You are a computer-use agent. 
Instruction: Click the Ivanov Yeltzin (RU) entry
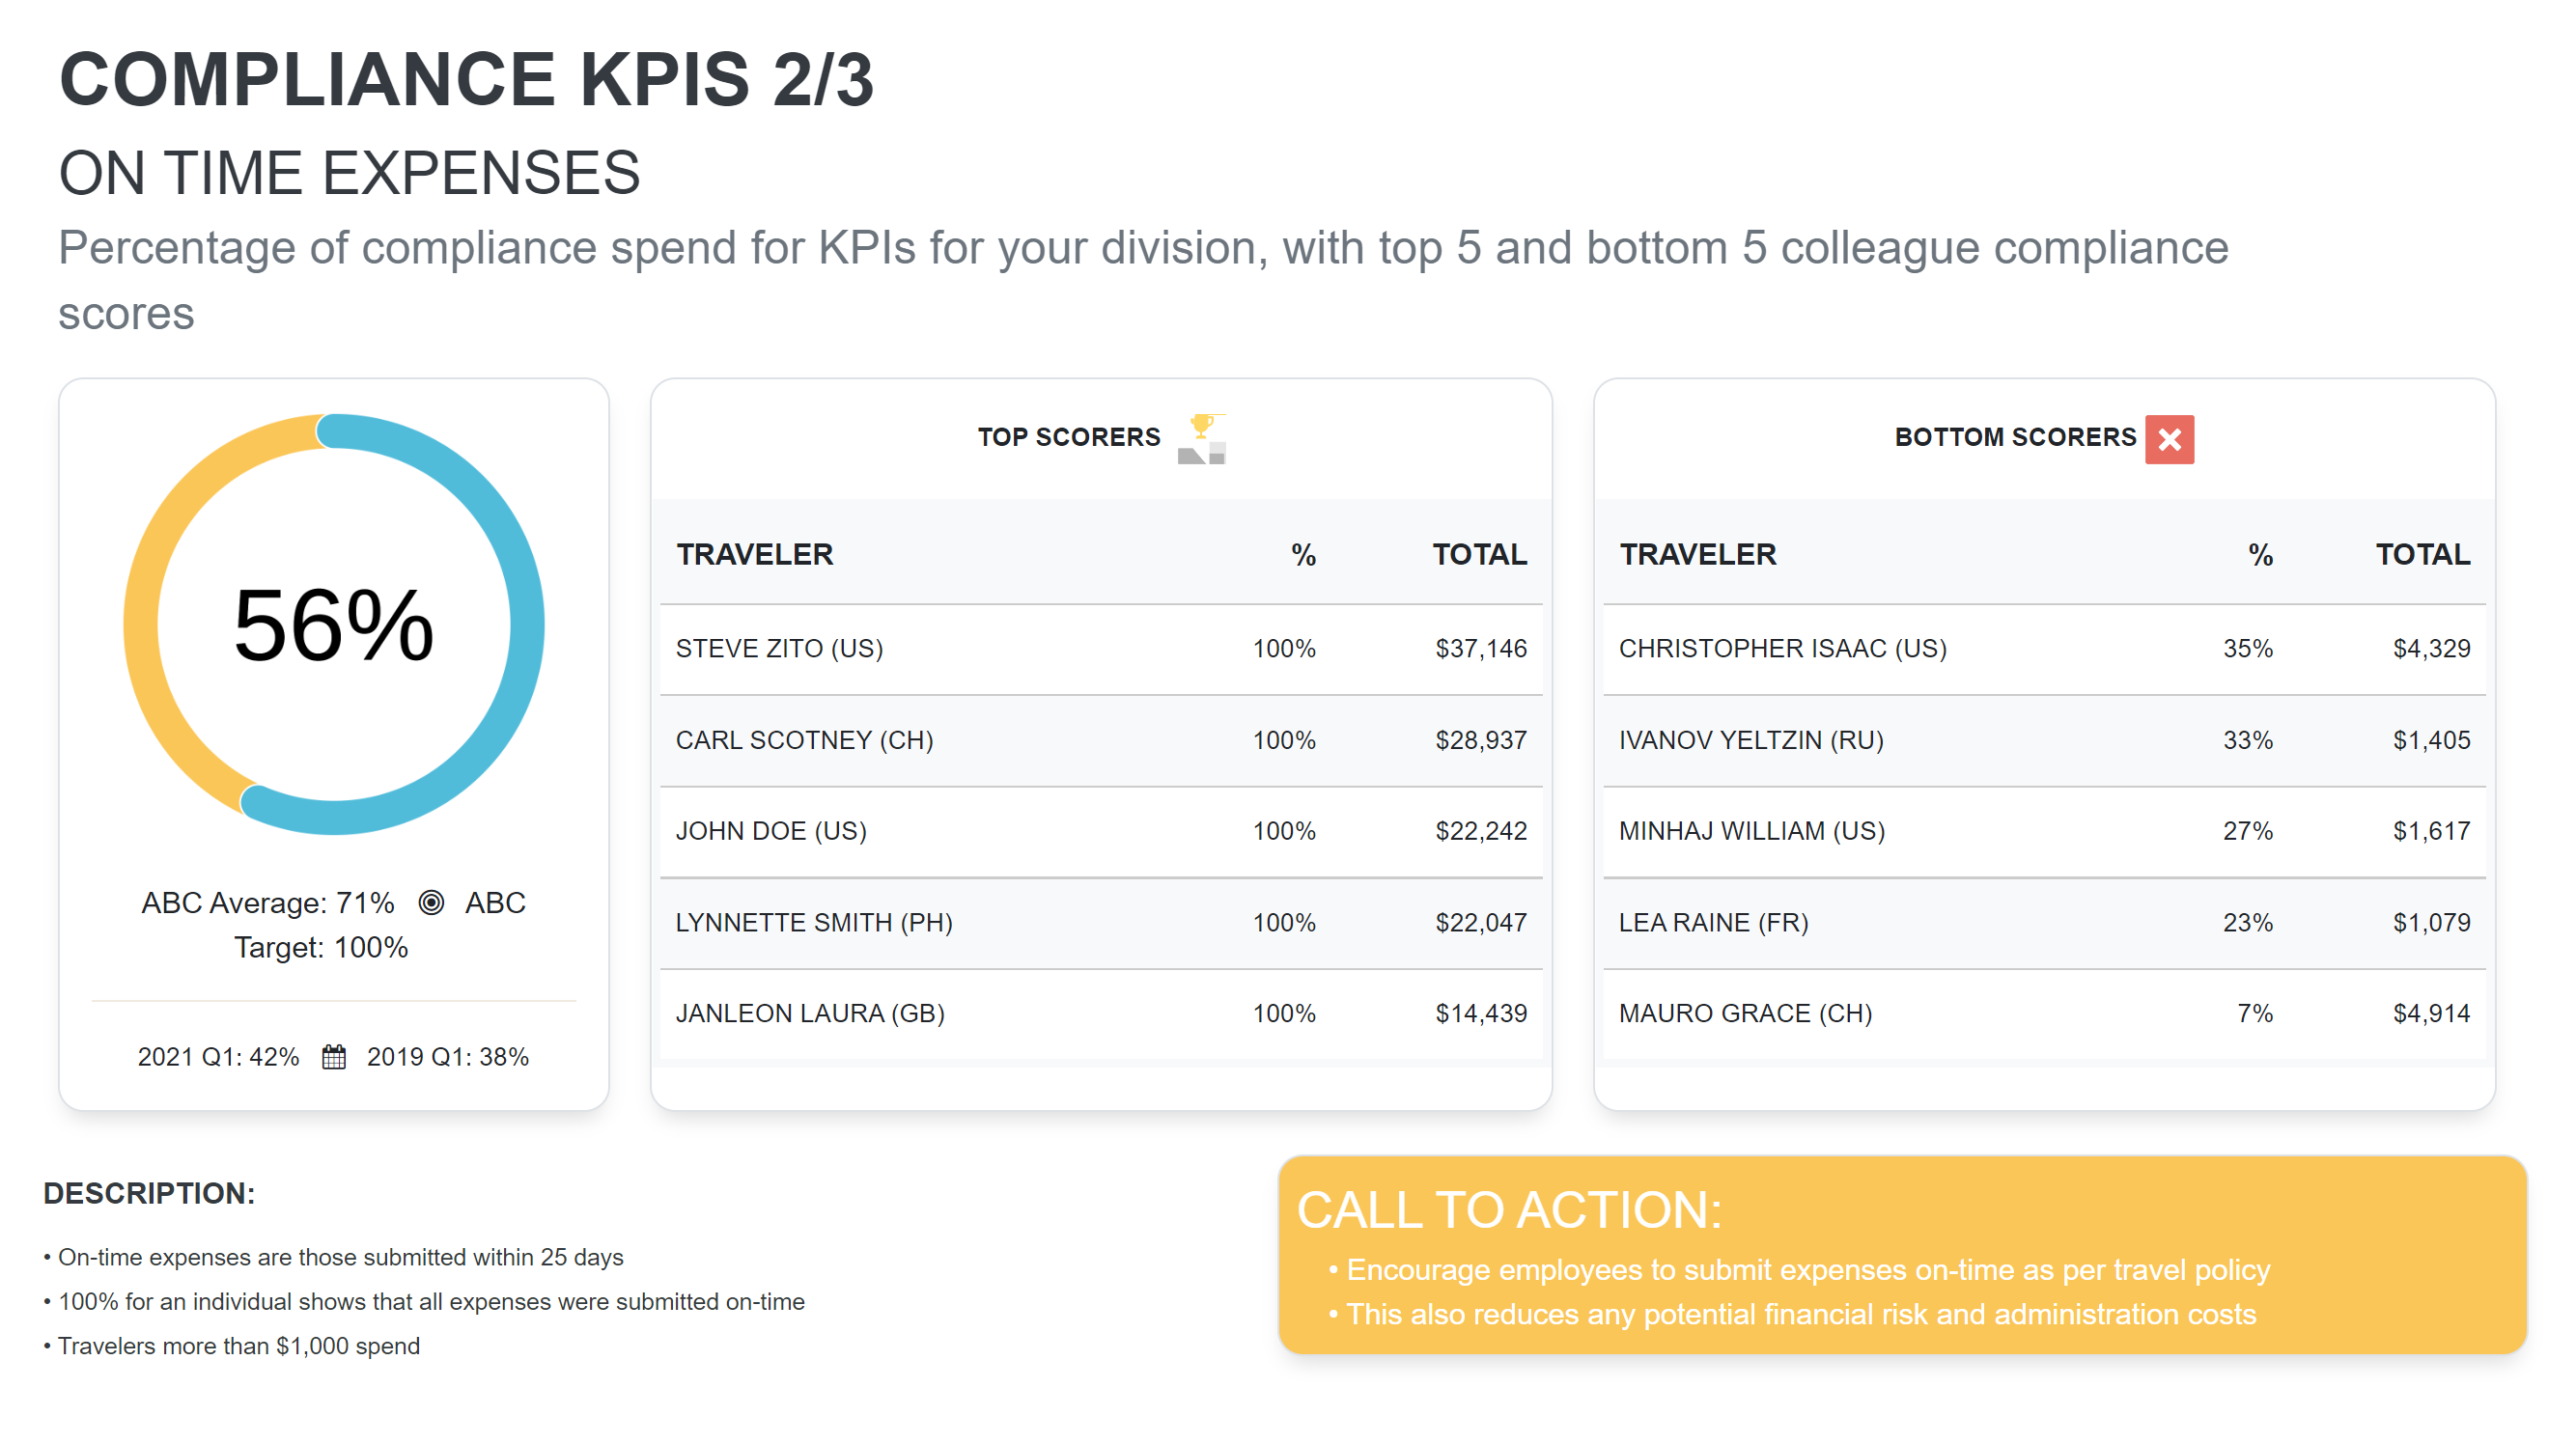(x=1751, y=740)
